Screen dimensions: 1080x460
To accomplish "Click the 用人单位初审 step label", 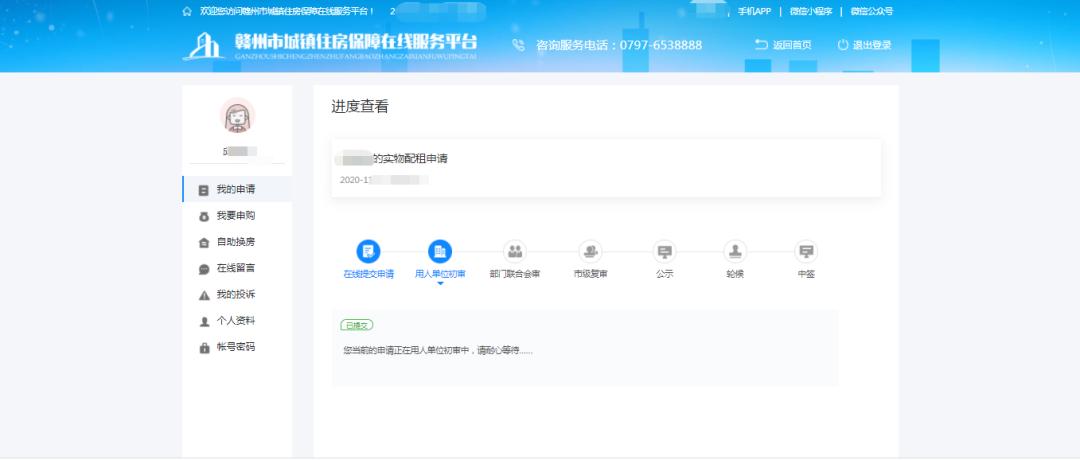I will click(440, 274).
